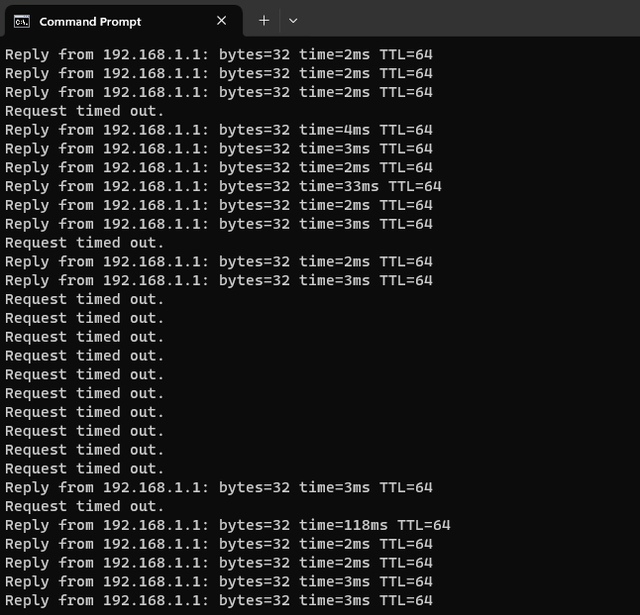This screenshot has width=640, height=615.
Task: Click the reply line showing time=33ms
Action: pos(223,186)
